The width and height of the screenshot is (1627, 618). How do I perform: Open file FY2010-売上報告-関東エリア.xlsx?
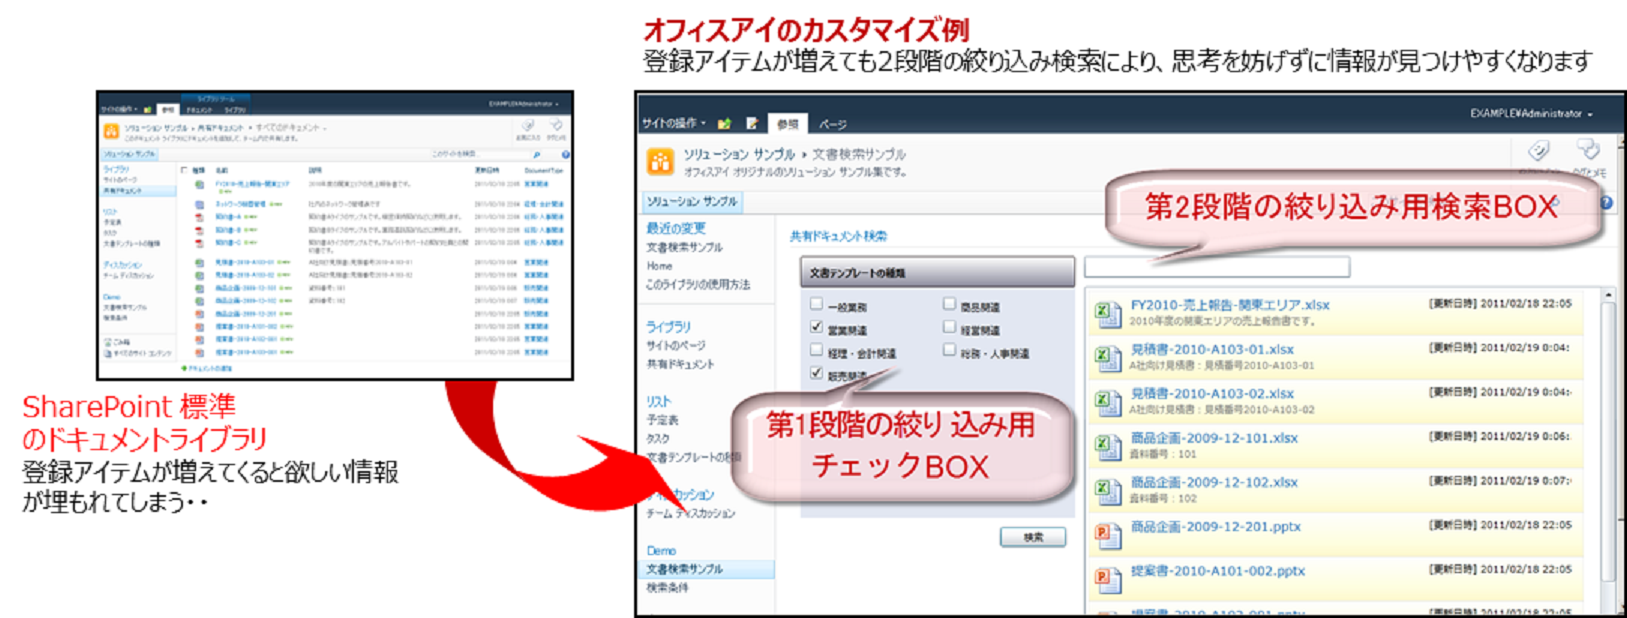click(x=1230, y=305)
